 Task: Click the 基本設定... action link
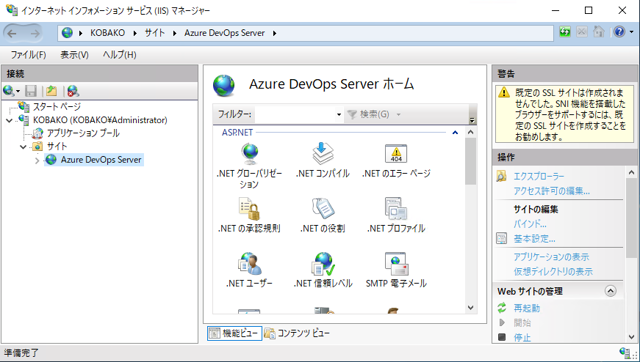pos(534,238)
